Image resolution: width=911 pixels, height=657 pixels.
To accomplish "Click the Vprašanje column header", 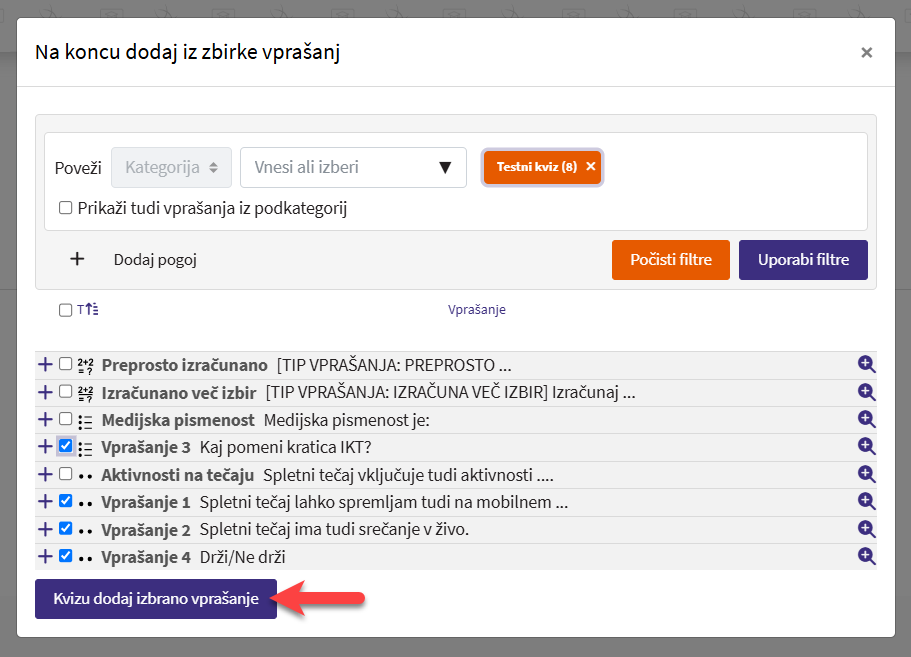I will (476, 310).
